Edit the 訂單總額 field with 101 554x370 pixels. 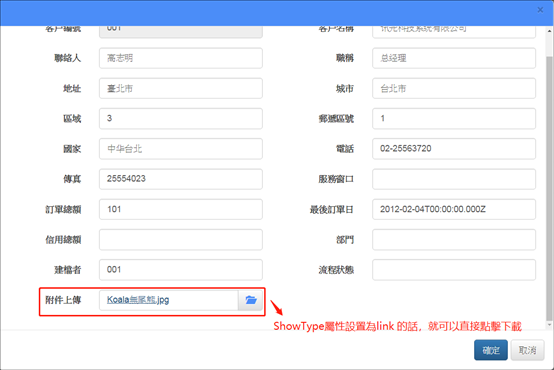click(181, 209)
